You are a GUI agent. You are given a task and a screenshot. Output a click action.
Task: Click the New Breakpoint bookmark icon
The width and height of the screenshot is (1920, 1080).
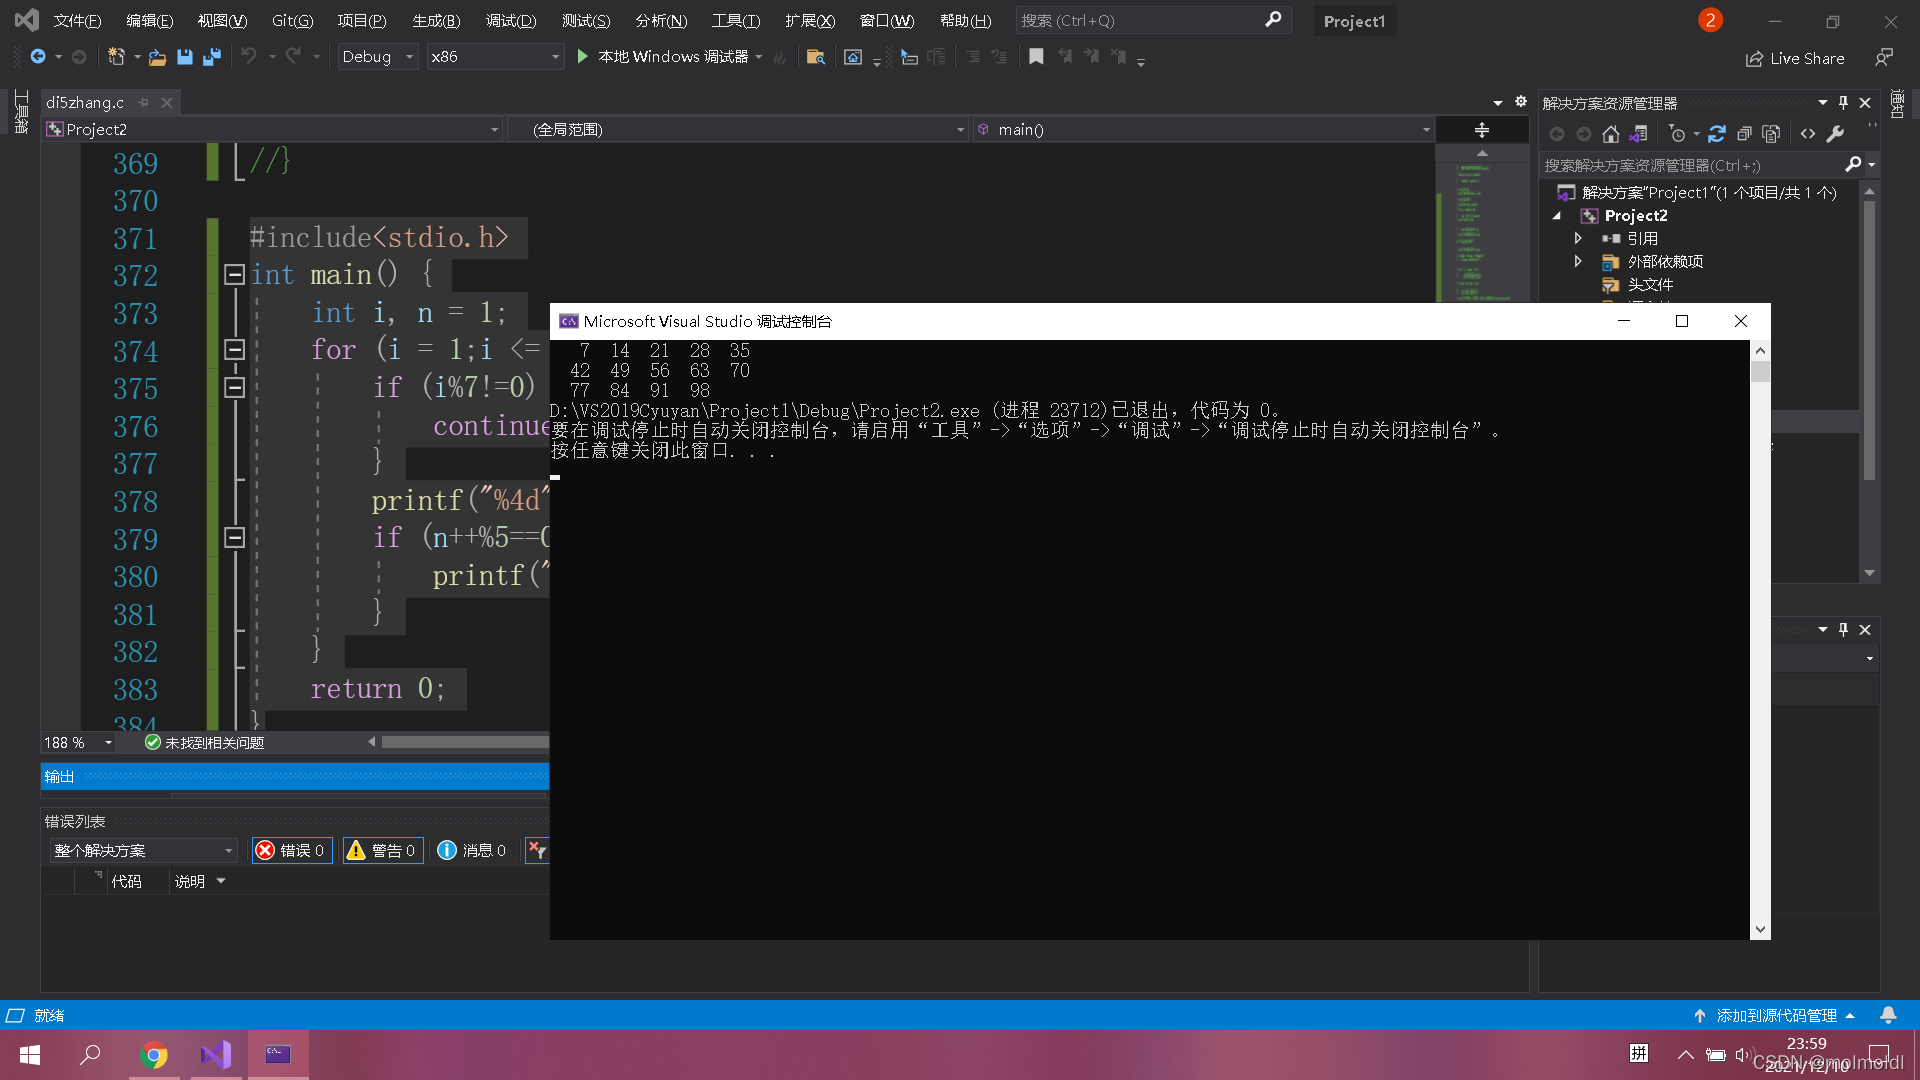point(1038,57)
